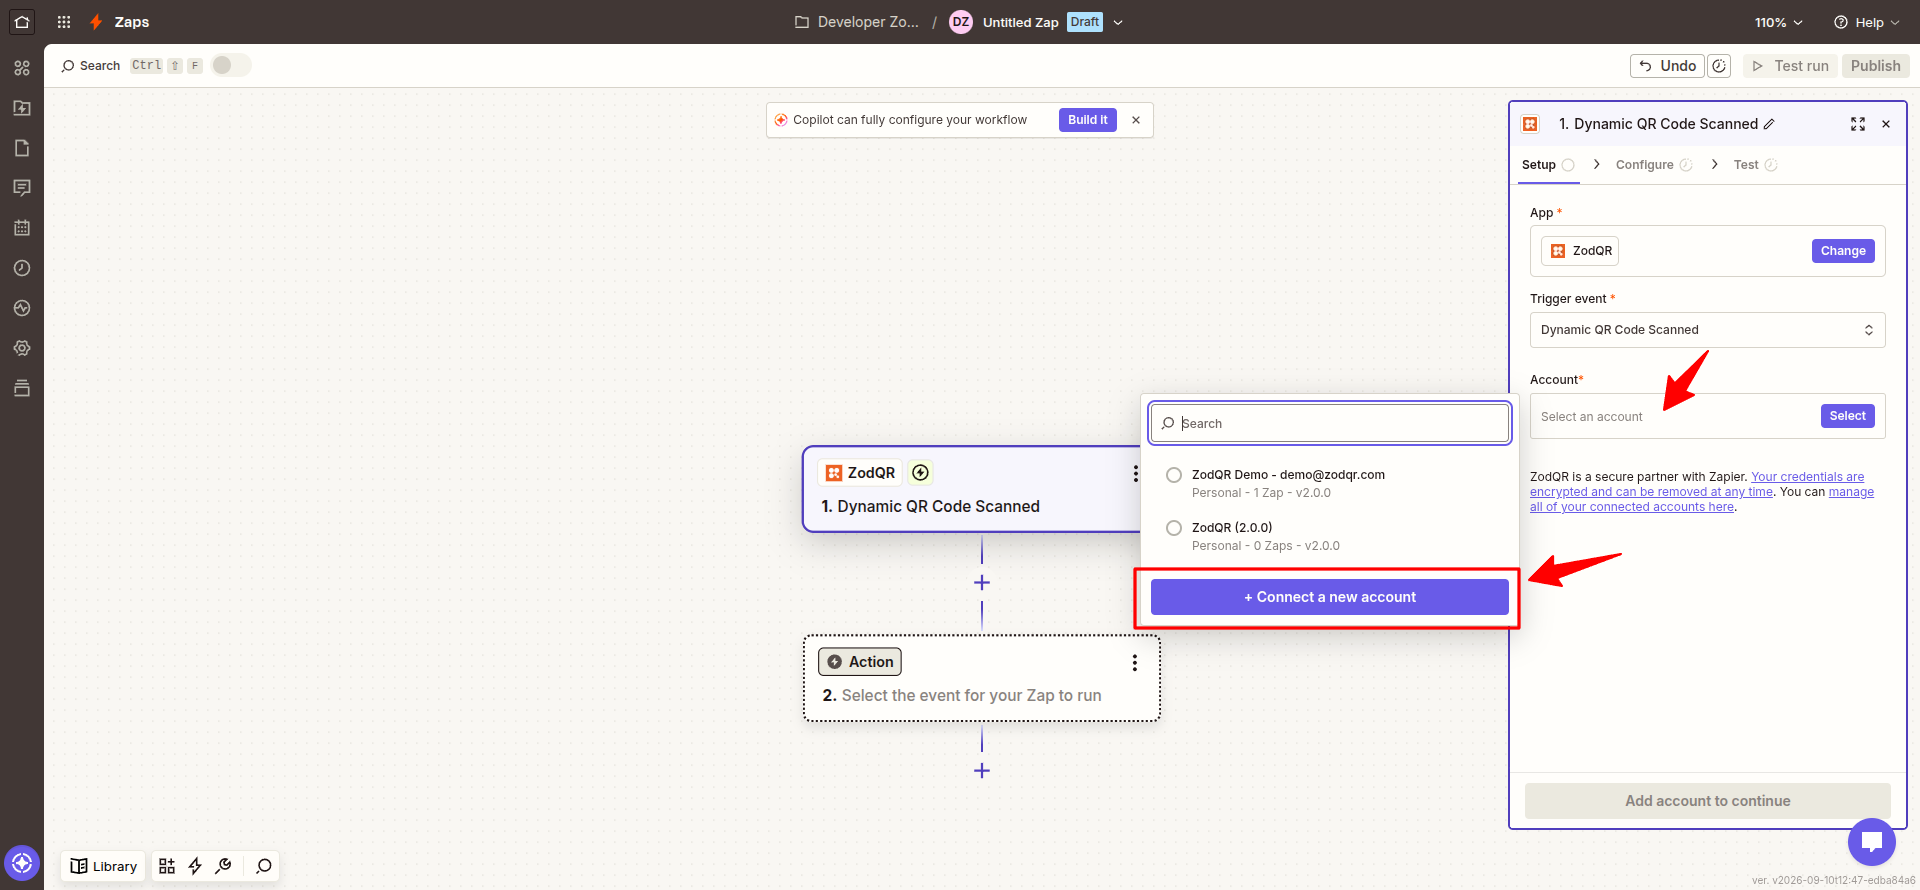The image size is (1920, 890).
Task: Click the pencil icon to rename the step
Action: 1769,124
